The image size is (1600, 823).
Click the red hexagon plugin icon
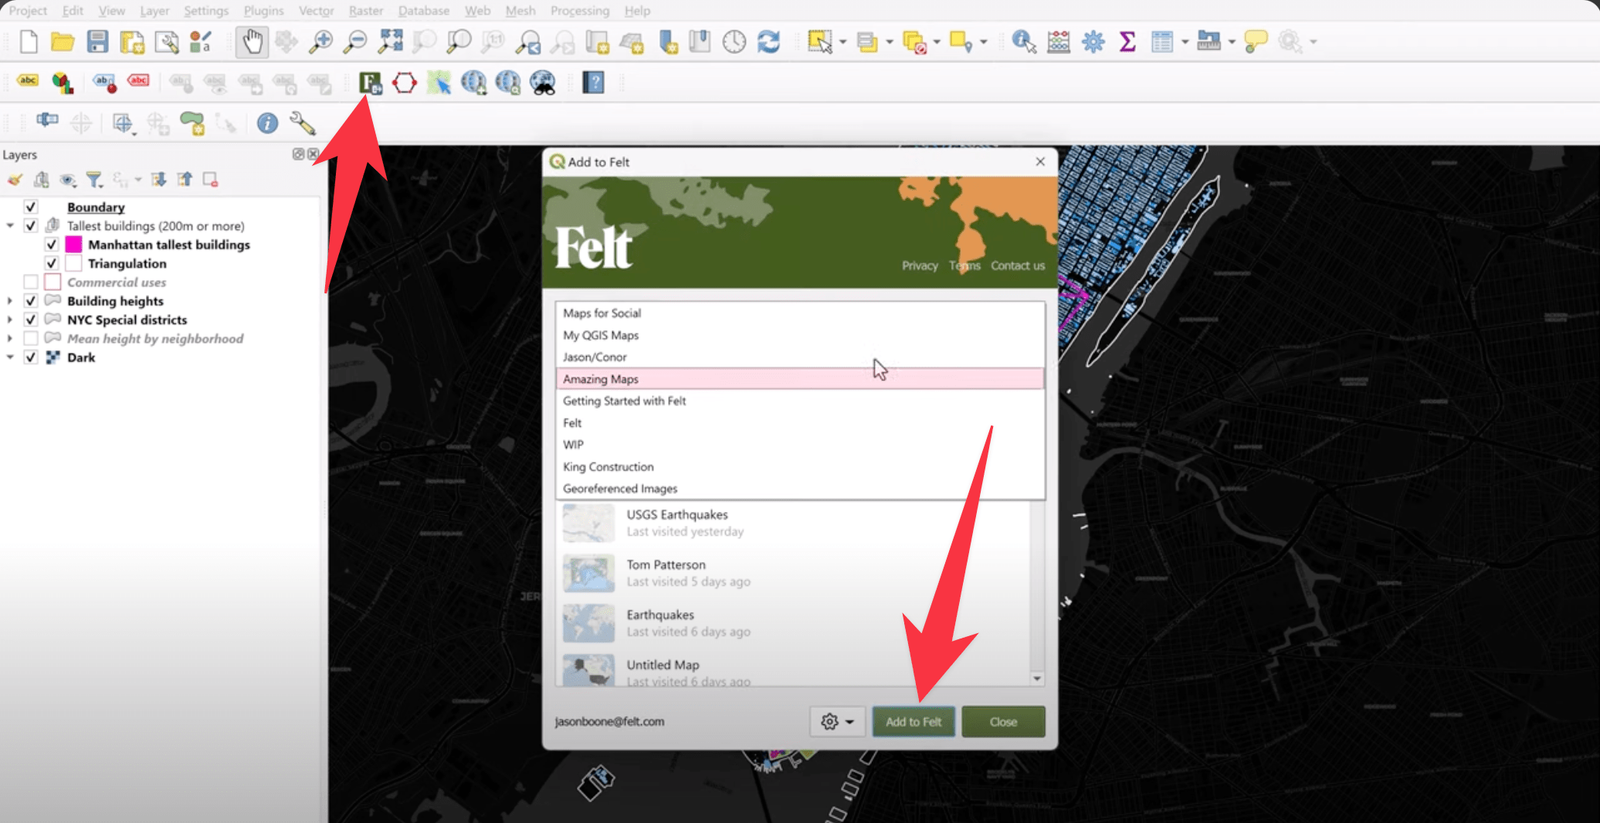404,83
